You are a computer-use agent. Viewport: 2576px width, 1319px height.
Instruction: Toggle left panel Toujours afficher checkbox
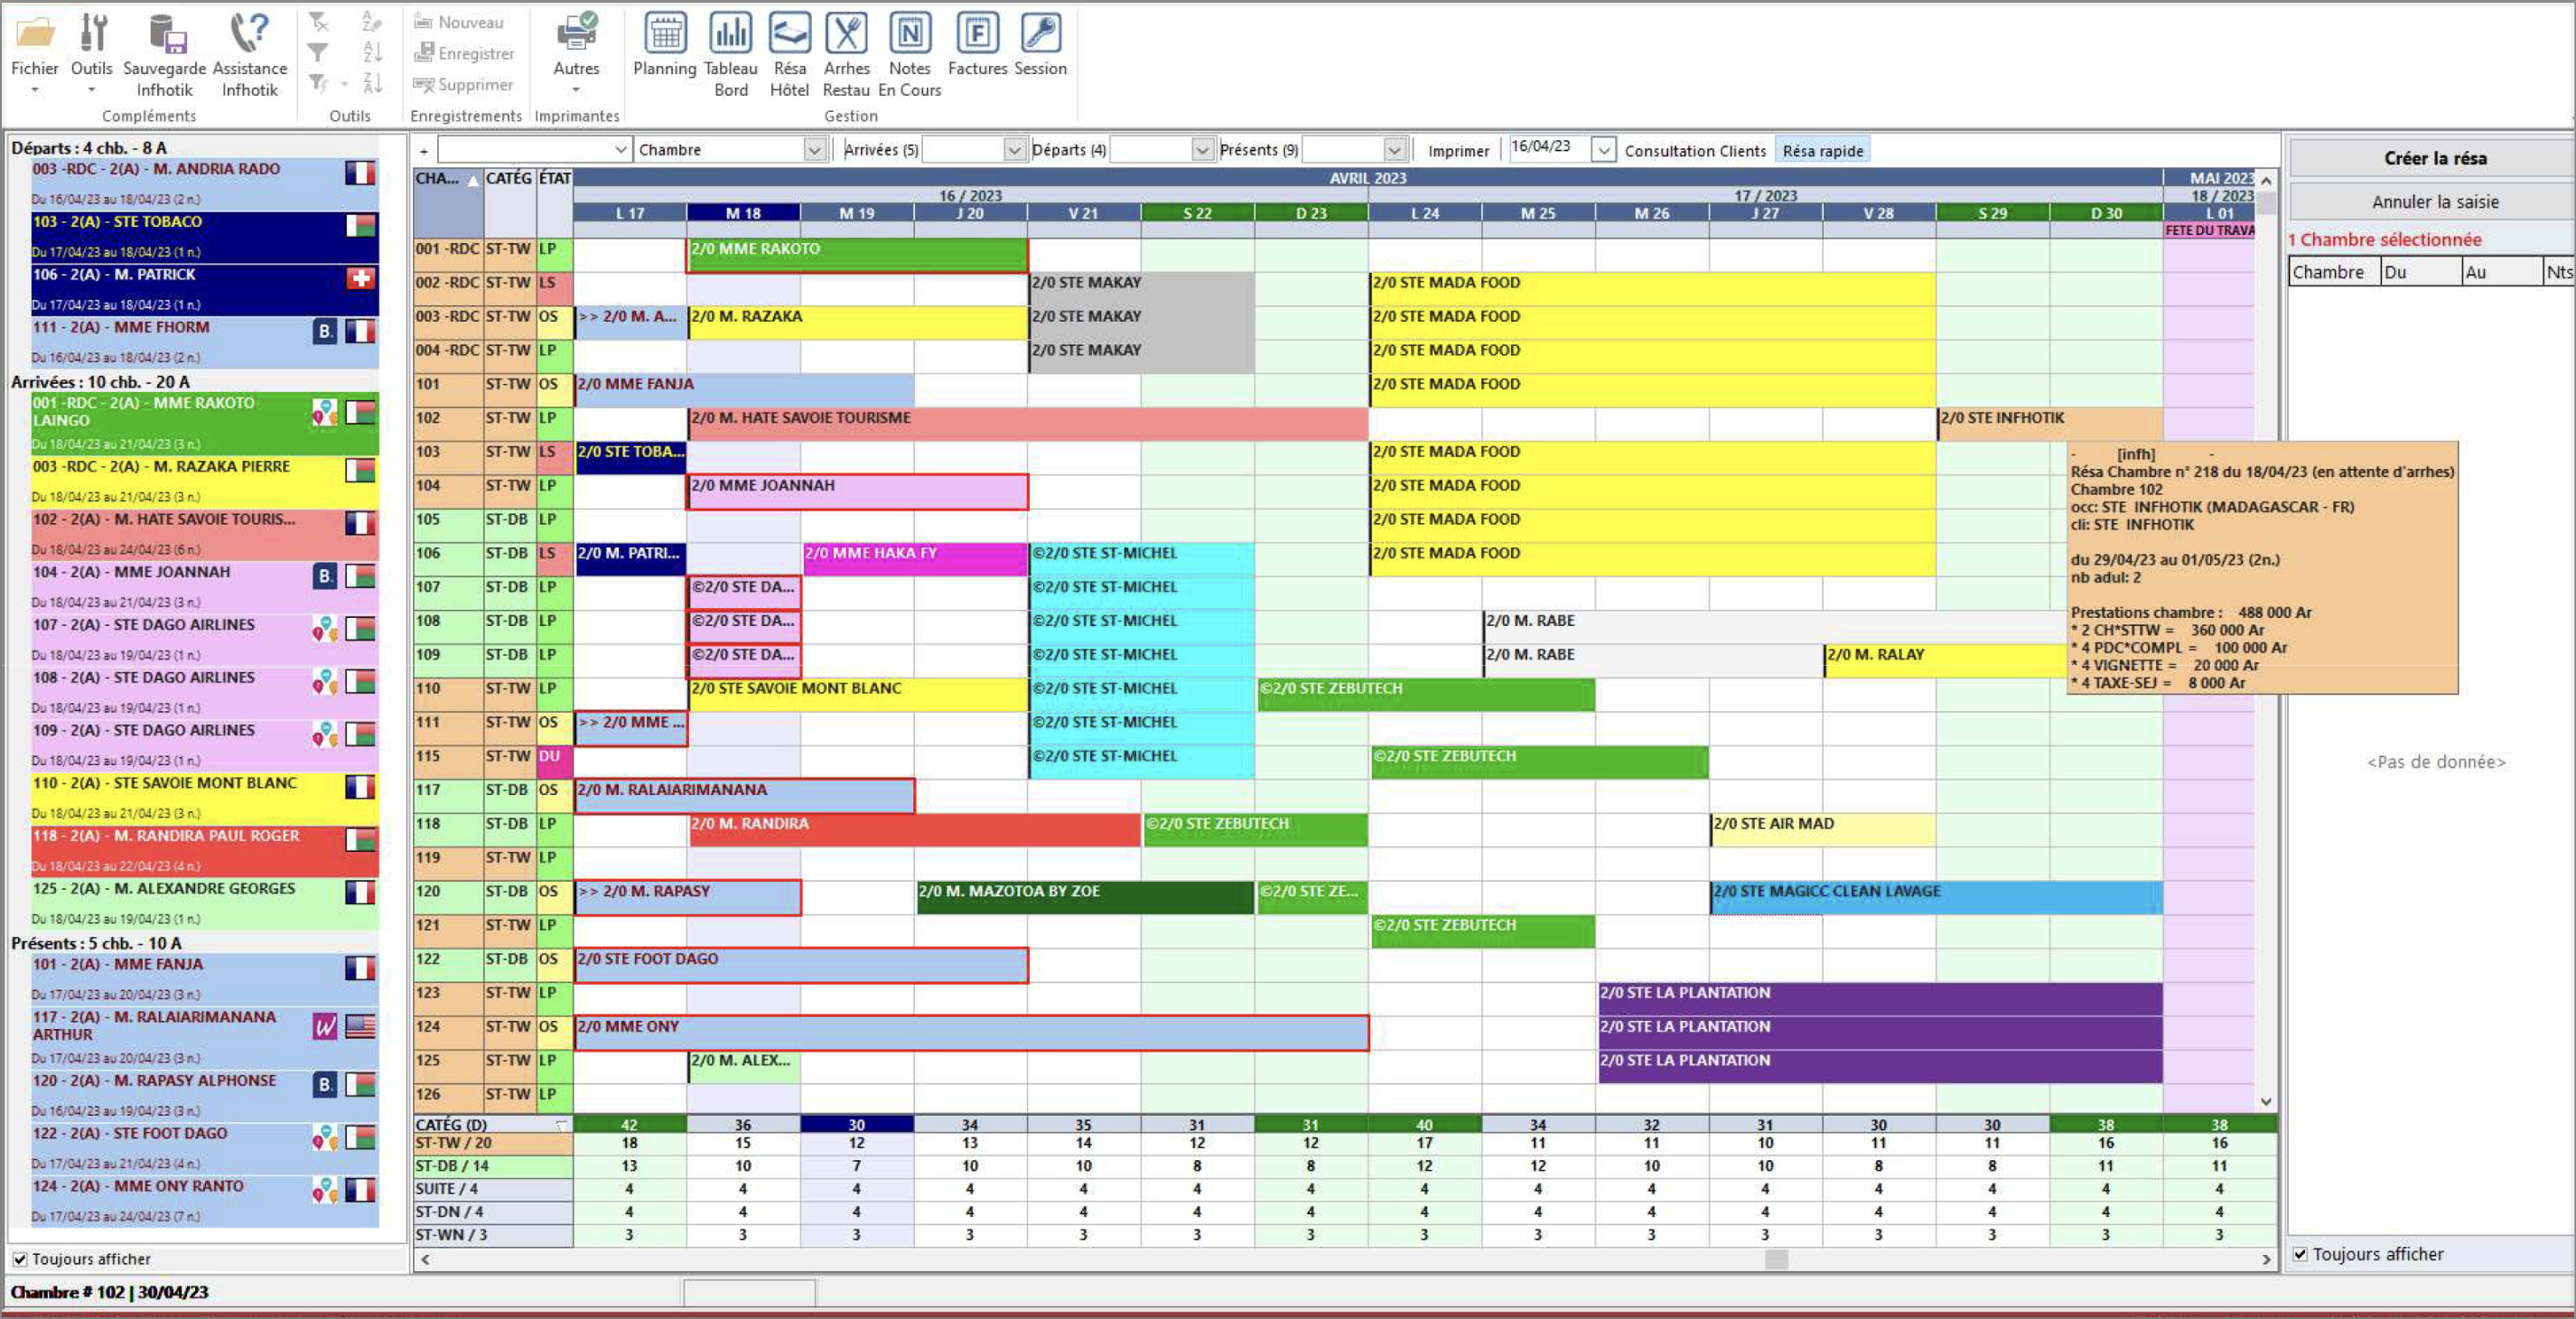pyautogui.click(x=20, y=1259)
